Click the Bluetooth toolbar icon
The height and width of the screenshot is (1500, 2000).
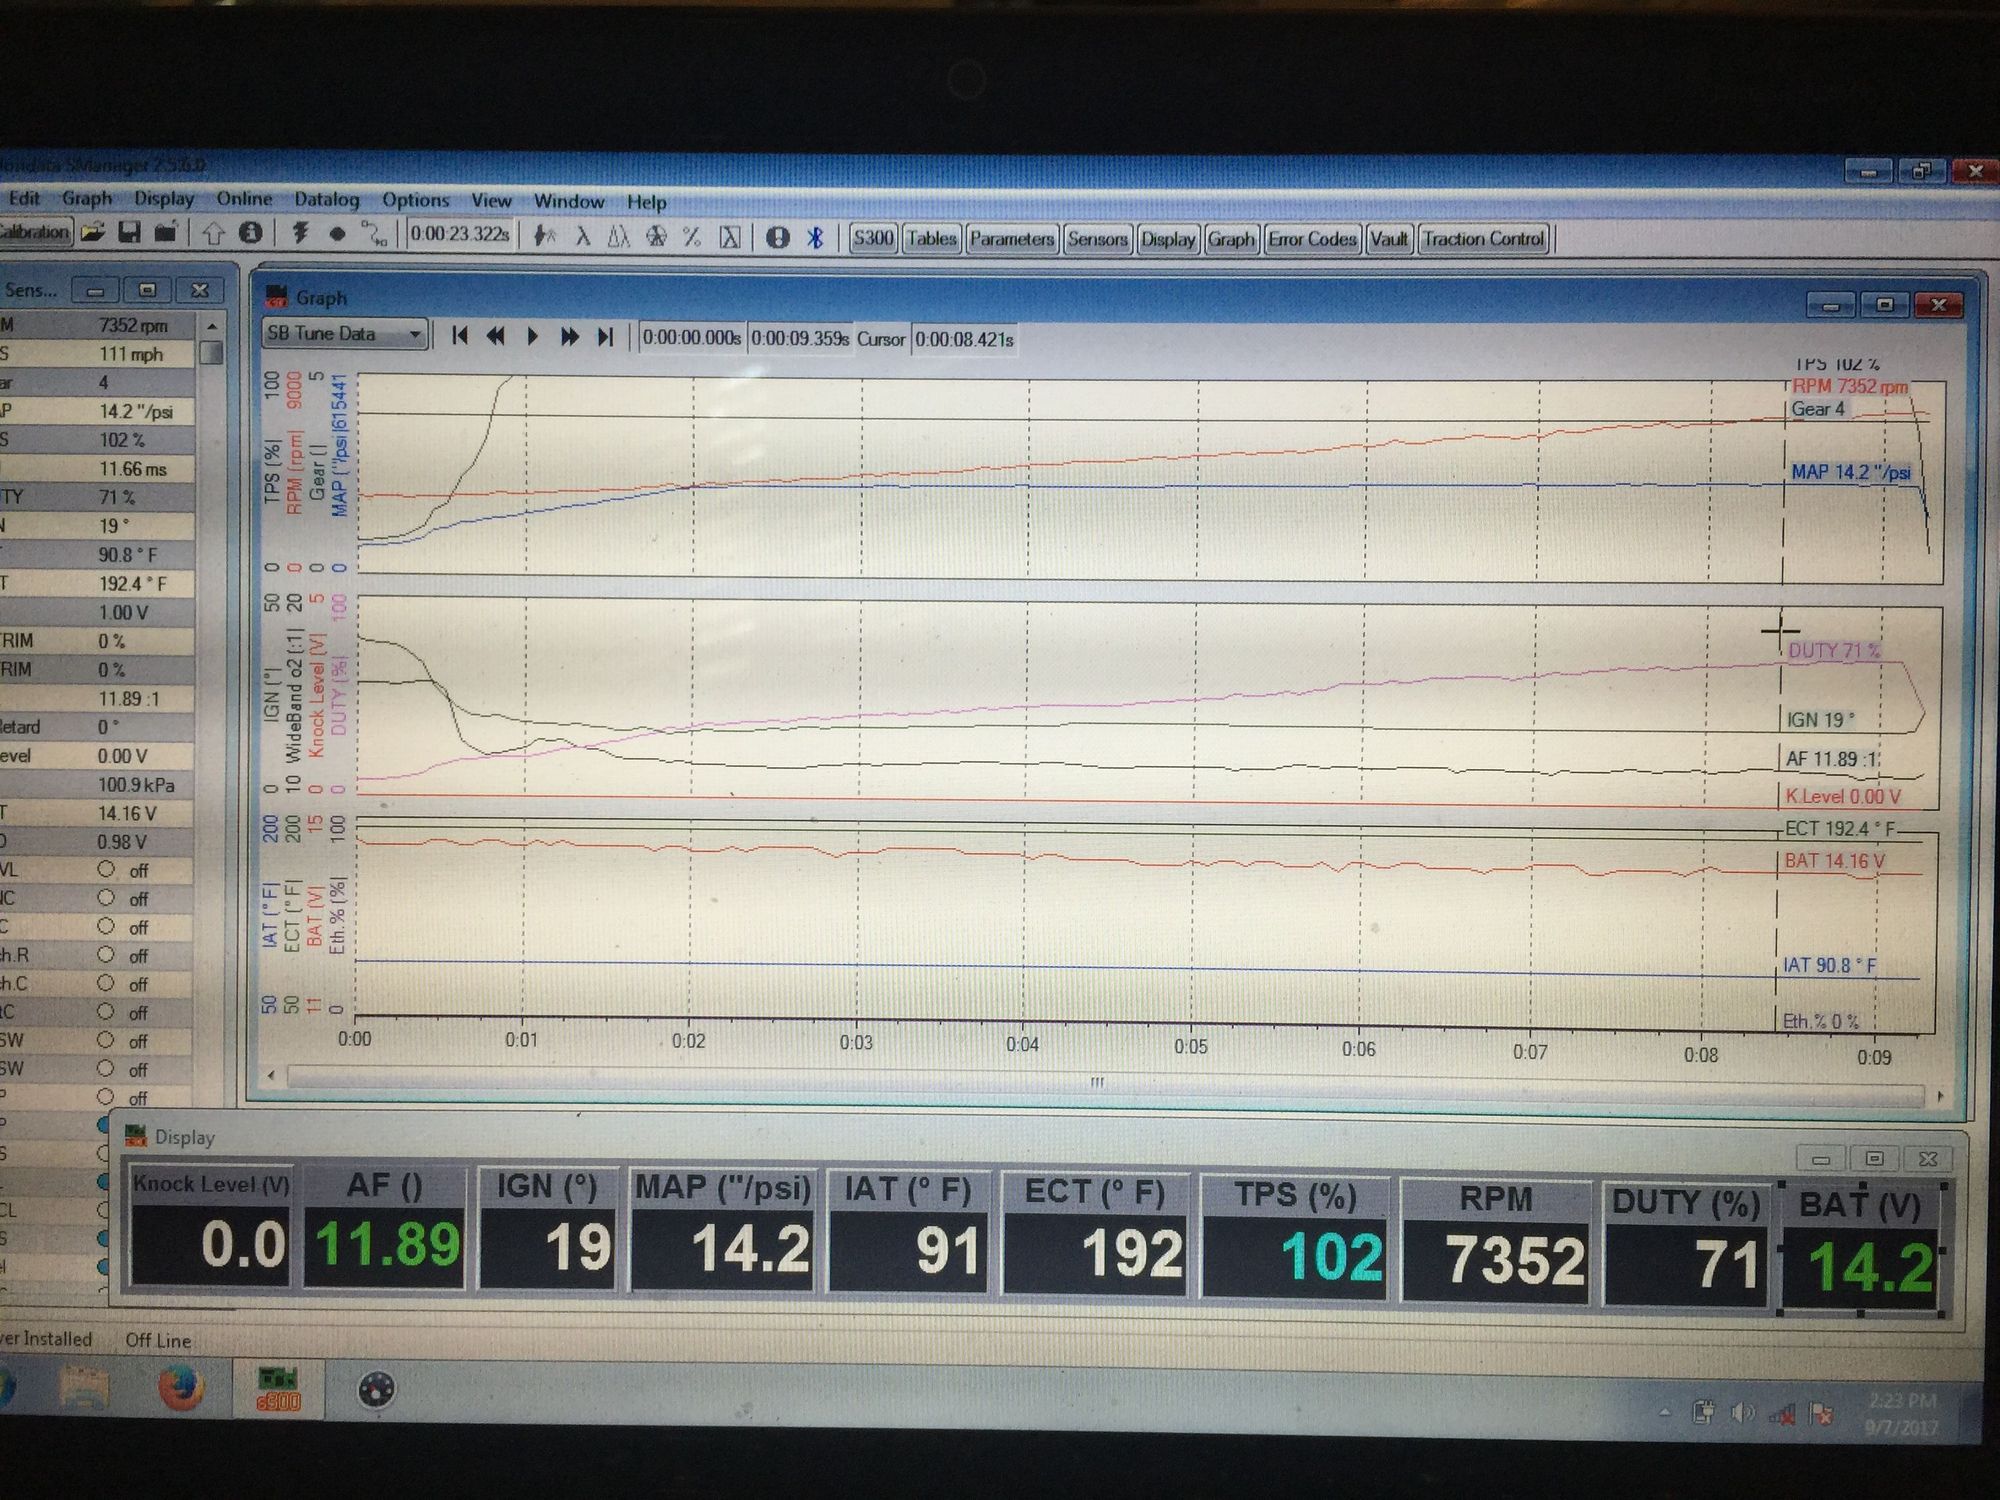tap(815, 238)
